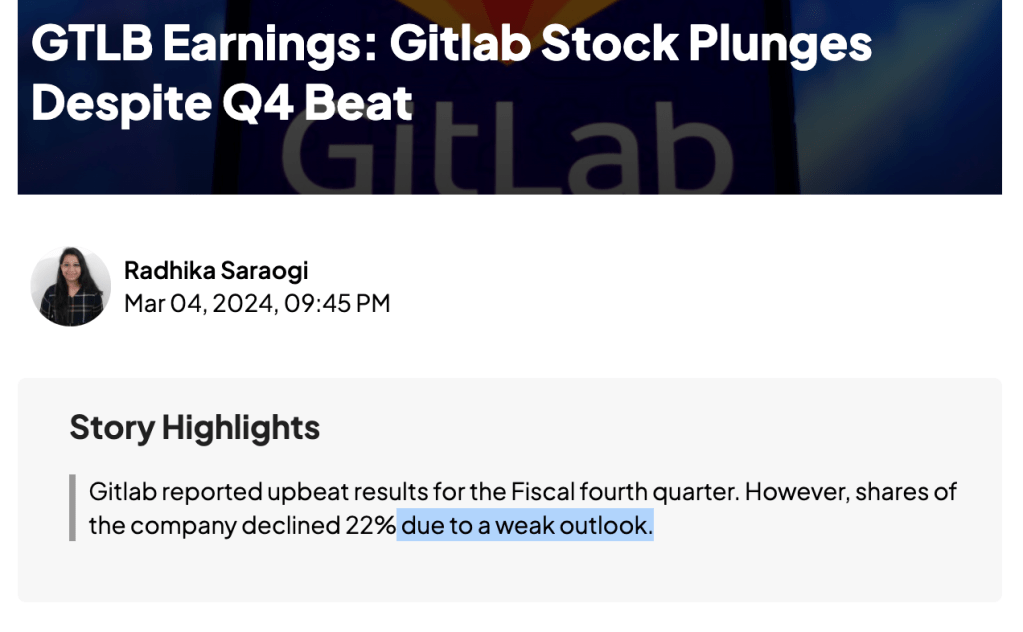Click the gray vertical bar beside the highlight
This screenshot has width=1023, height=632.
click(x=72, y=508)
